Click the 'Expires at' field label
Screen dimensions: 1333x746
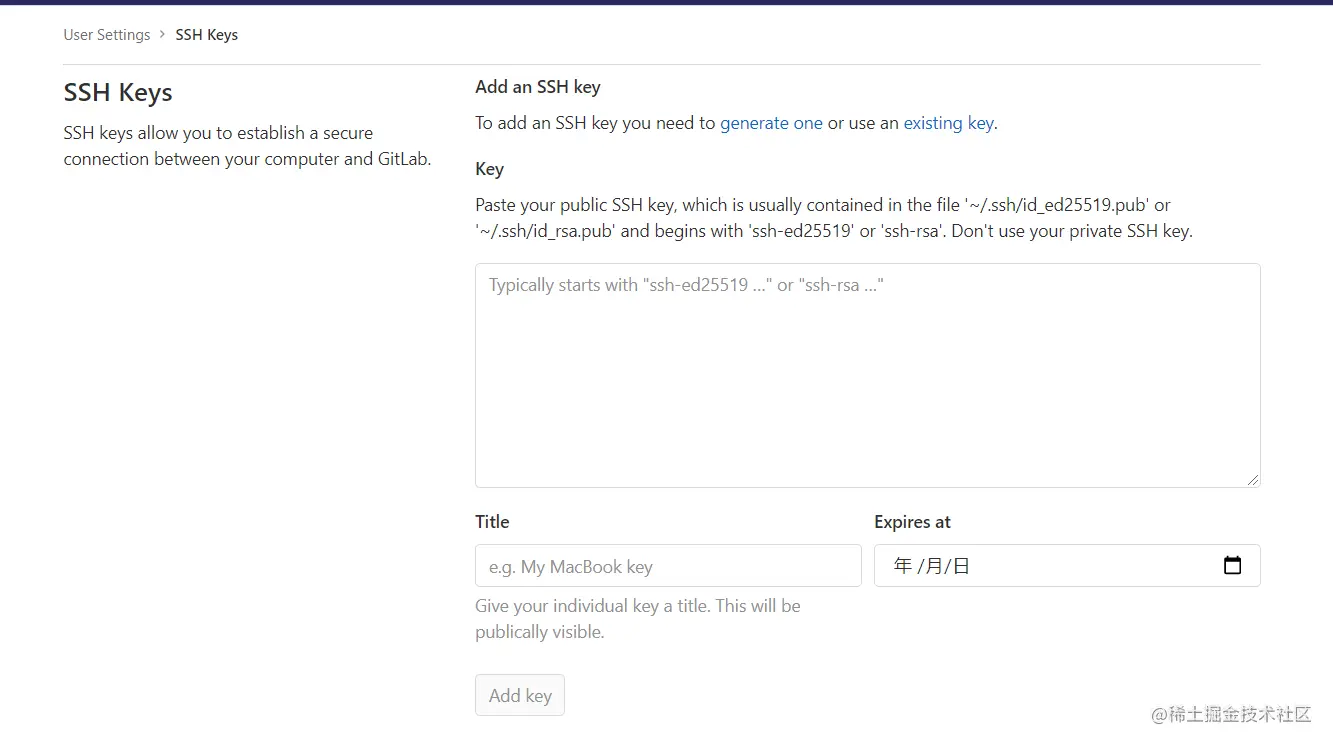[x=912, y=522]
